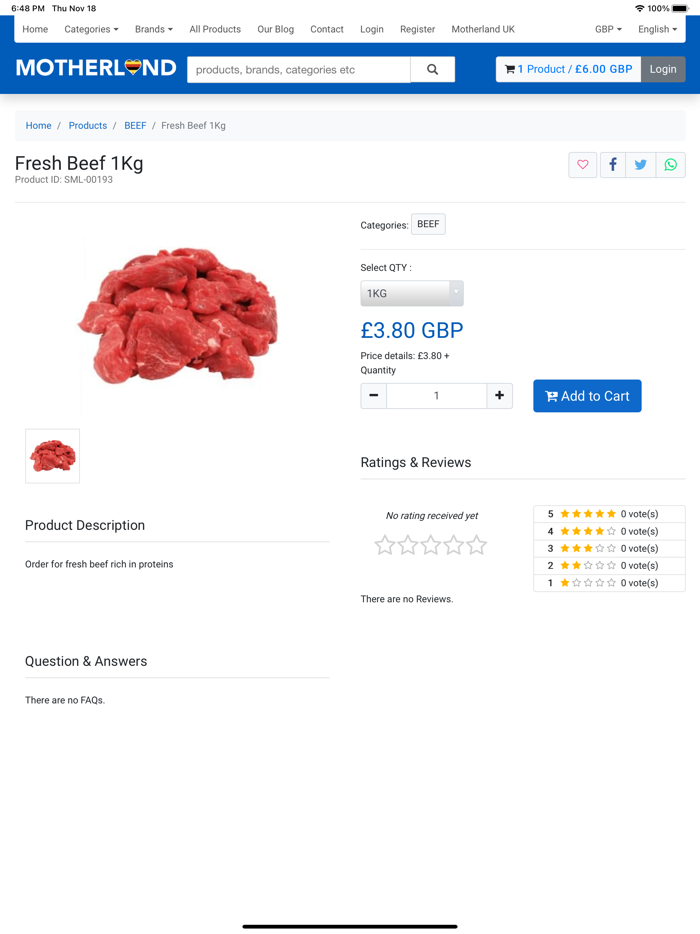Decrease quantity with minus button
Screen dimensions: 700x934
coord(374,396)
